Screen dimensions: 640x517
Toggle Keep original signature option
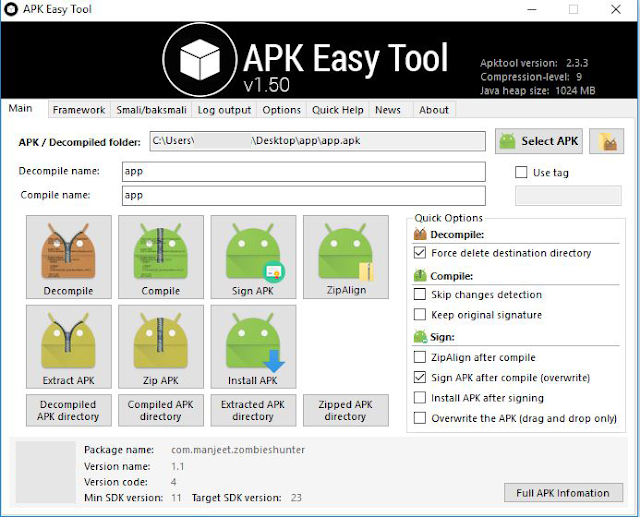coord(420,315)
